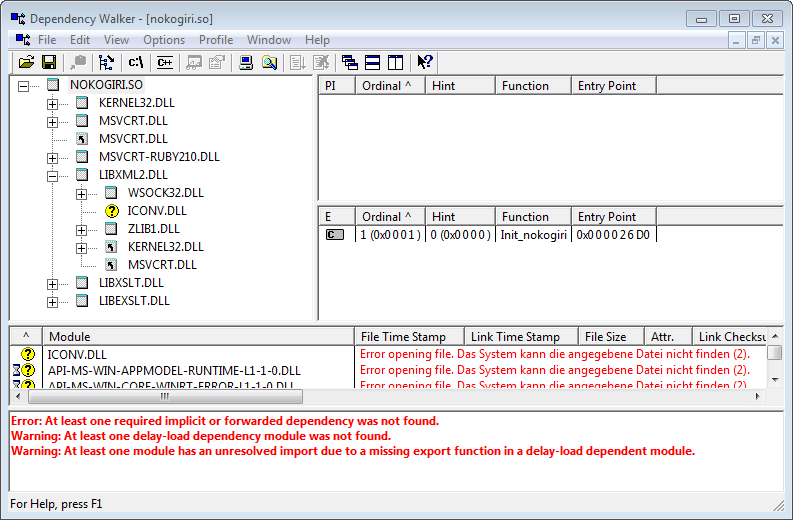
Task: Sort by File Size column header
Action: tap(612, 336)
